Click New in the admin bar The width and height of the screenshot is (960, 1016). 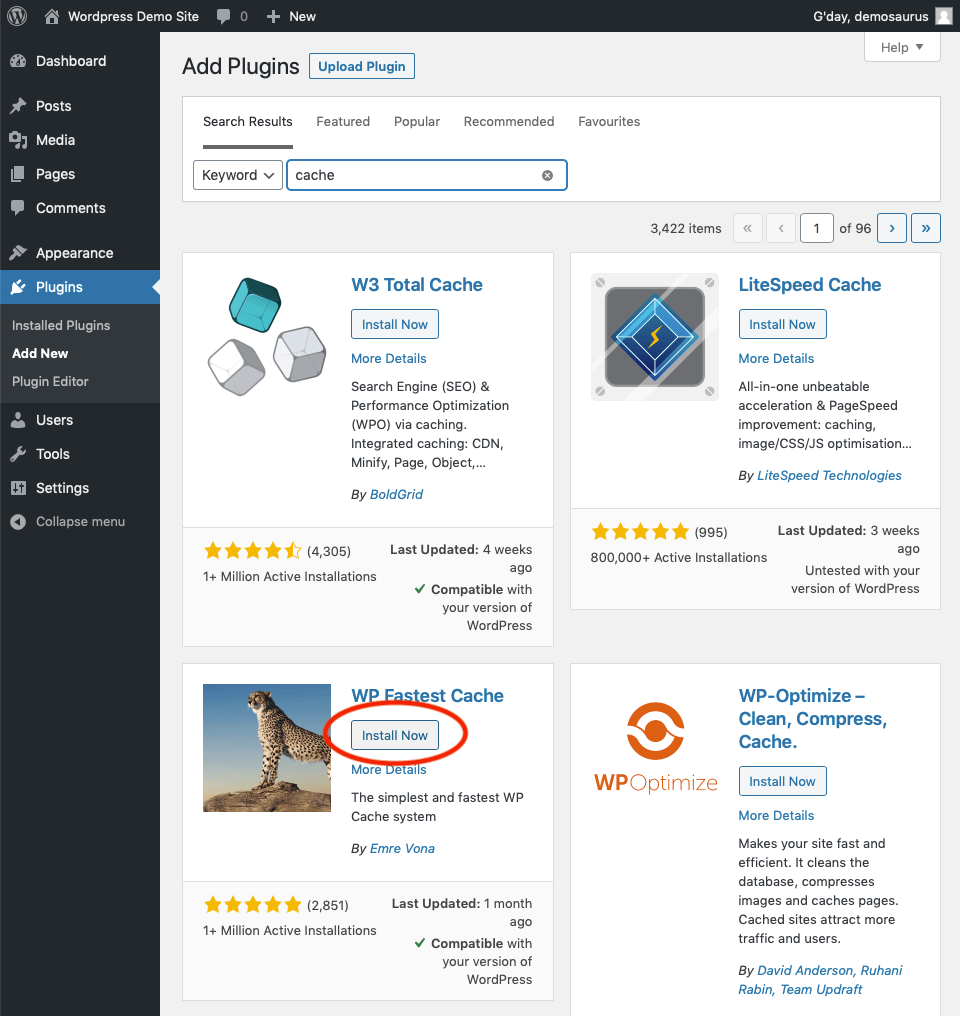coord(303,16)
